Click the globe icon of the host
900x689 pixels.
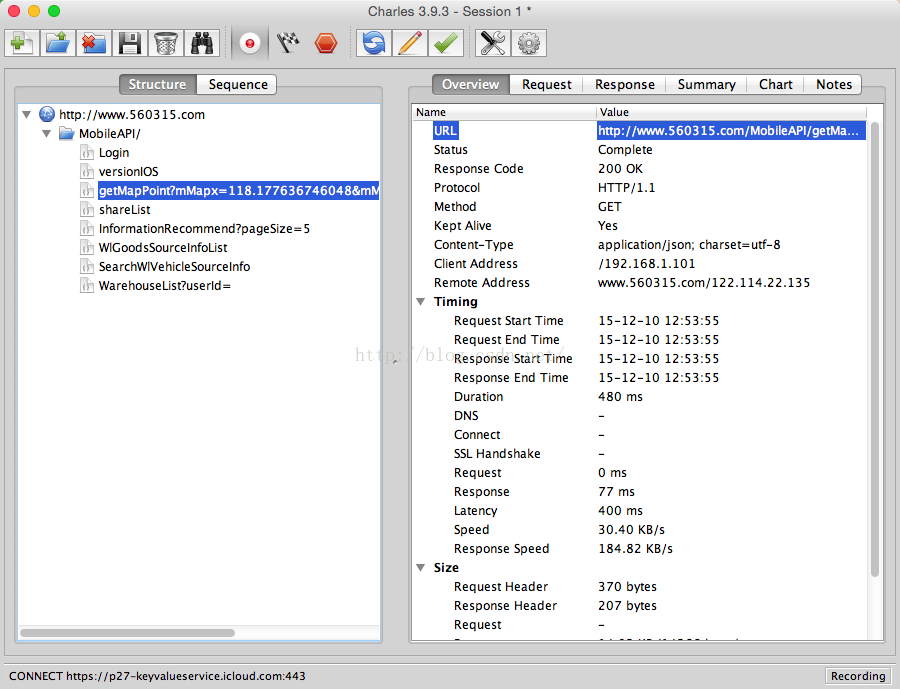coord(46,114)
